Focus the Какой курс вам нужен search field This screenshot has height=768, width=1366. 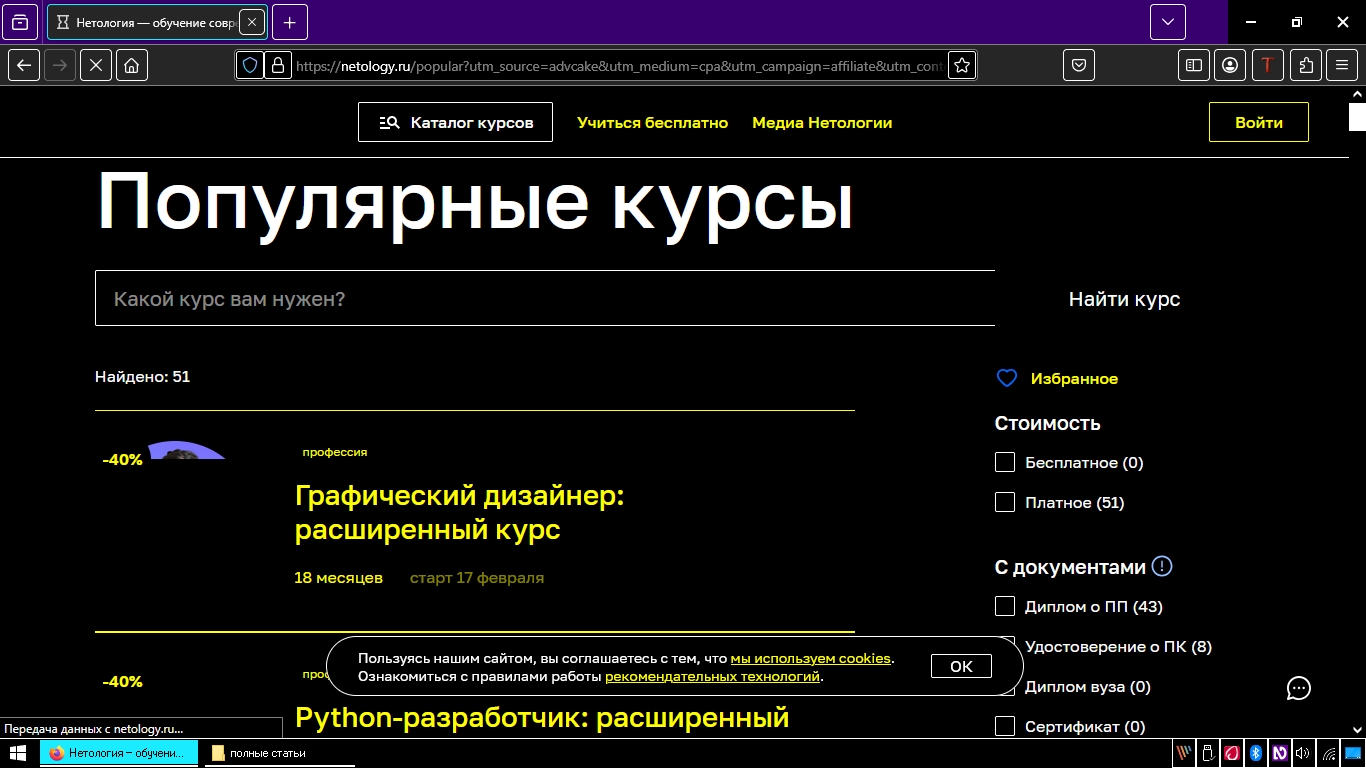tap(545, 298)
